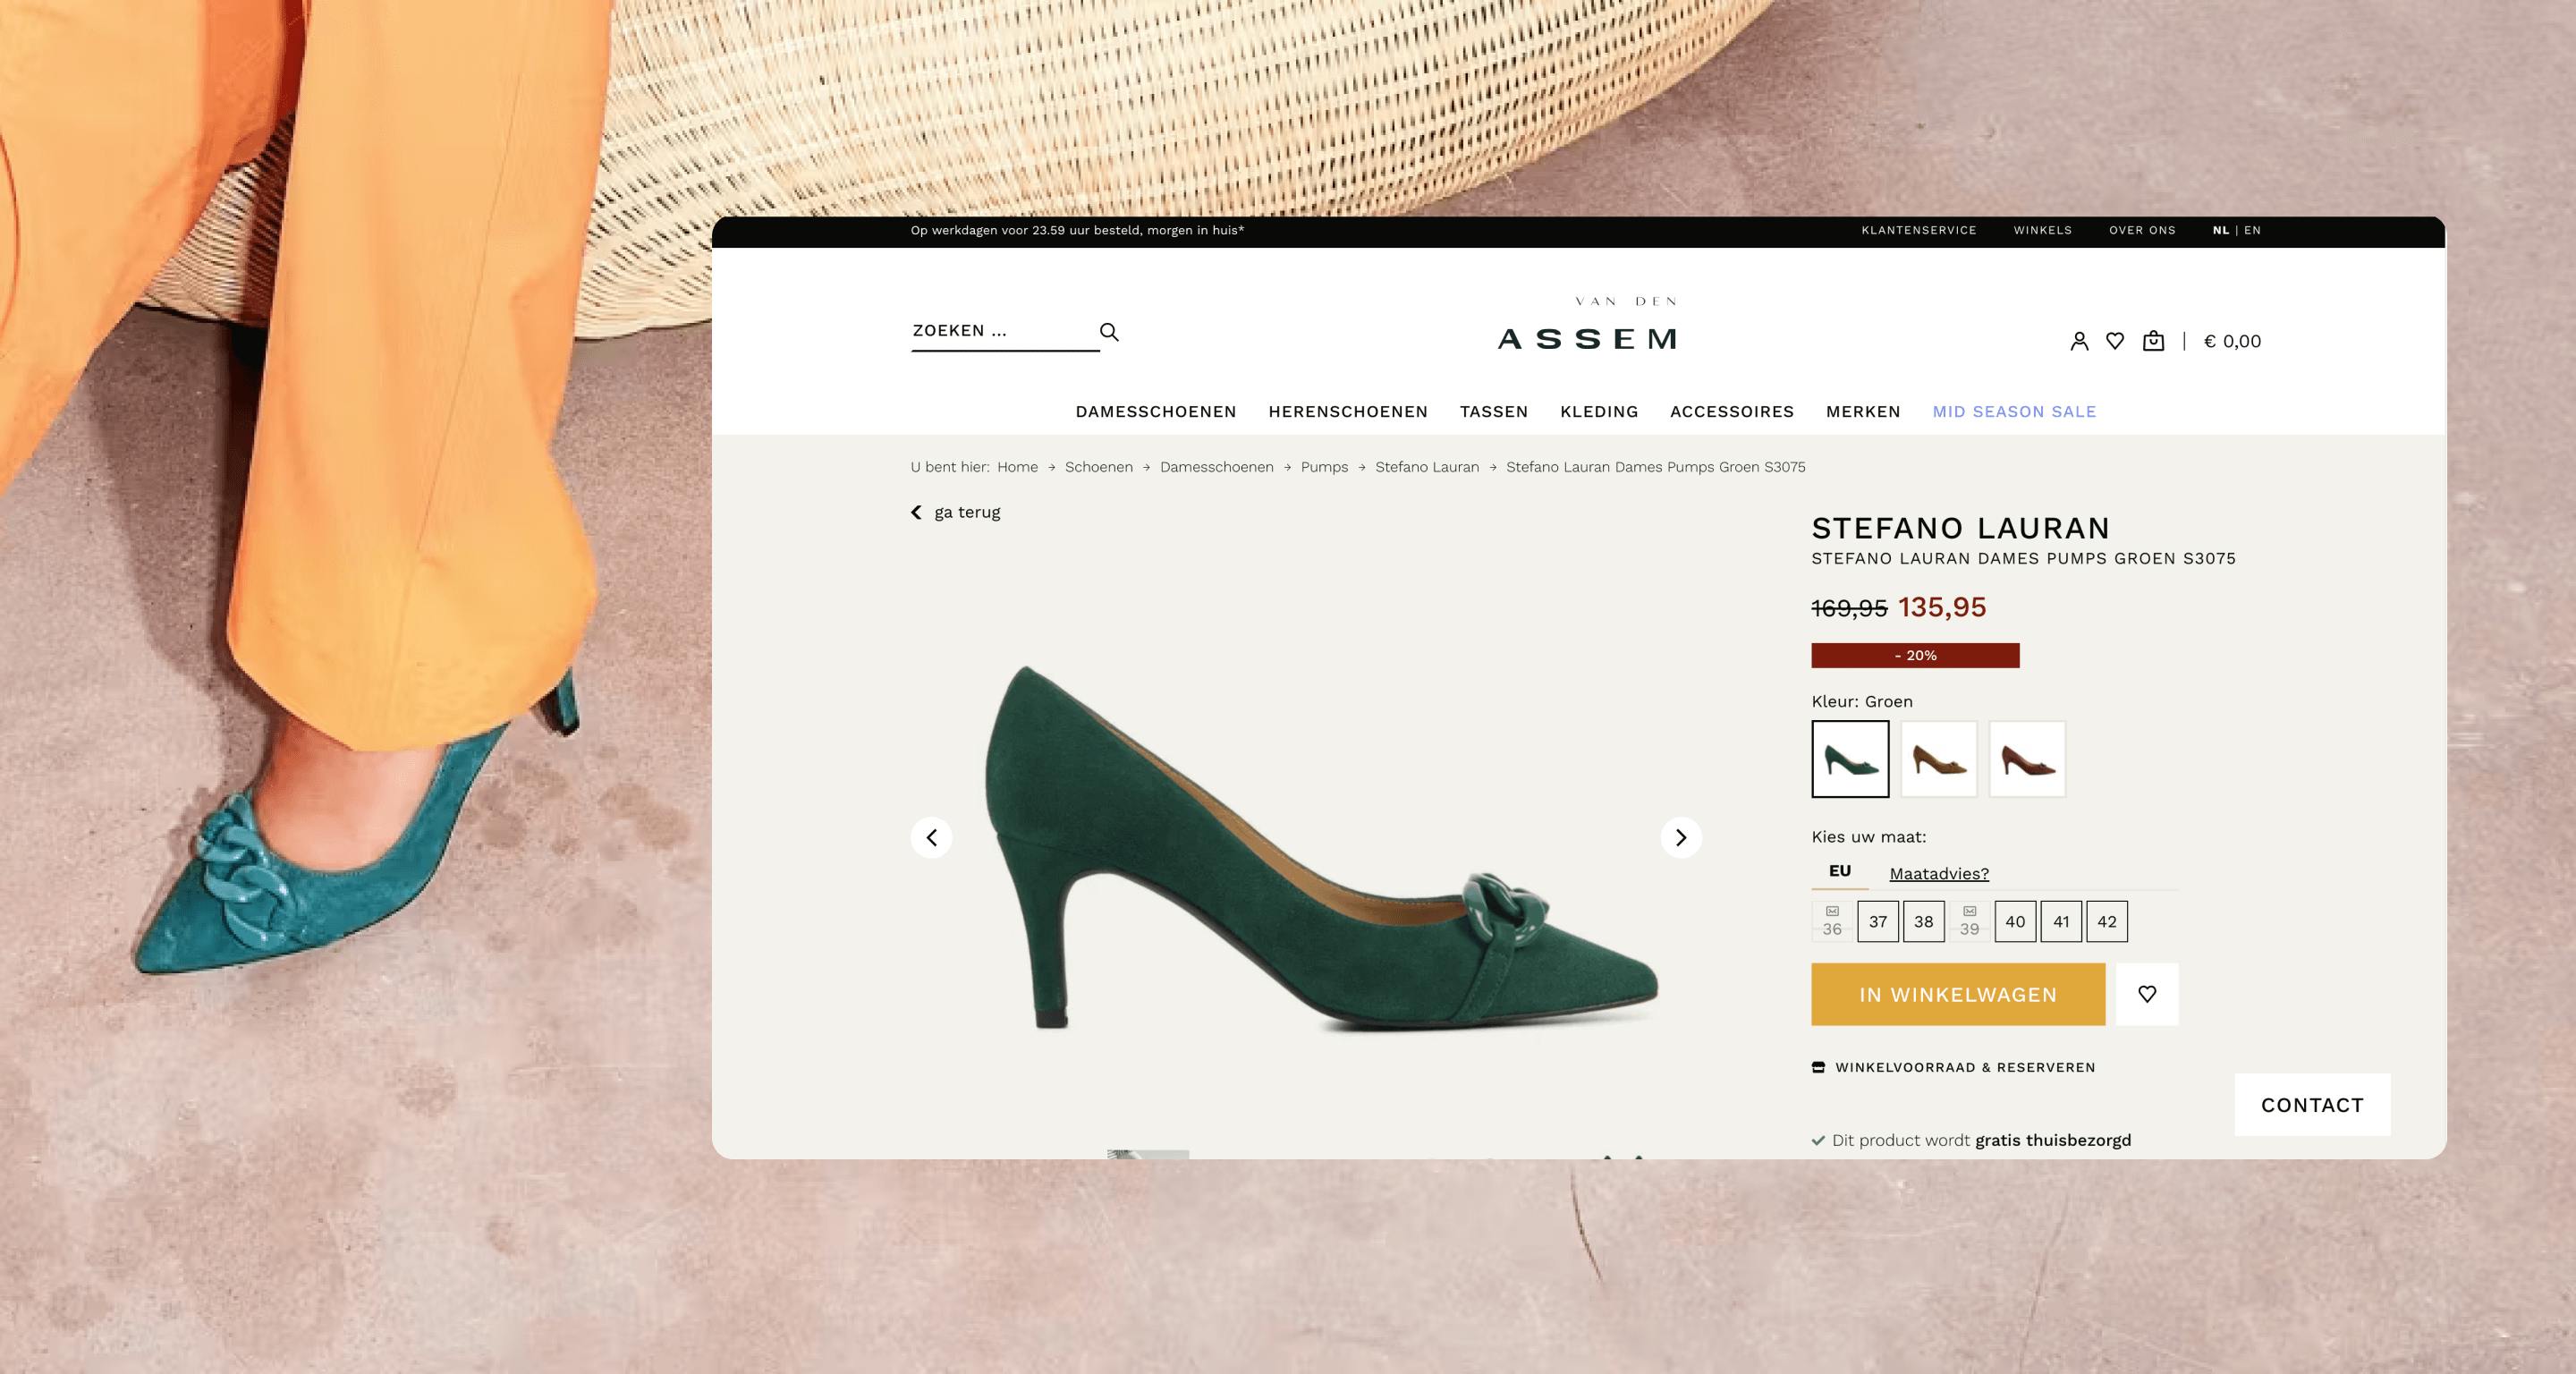
Task: Add product to wishlist heart button
Action: point(2146,994)
